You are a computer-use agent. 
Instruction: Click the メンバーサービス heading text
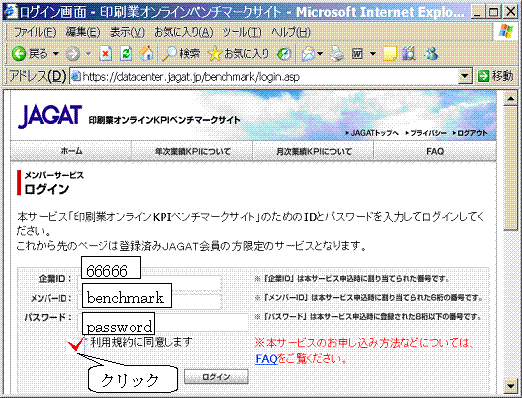point(54,175)
